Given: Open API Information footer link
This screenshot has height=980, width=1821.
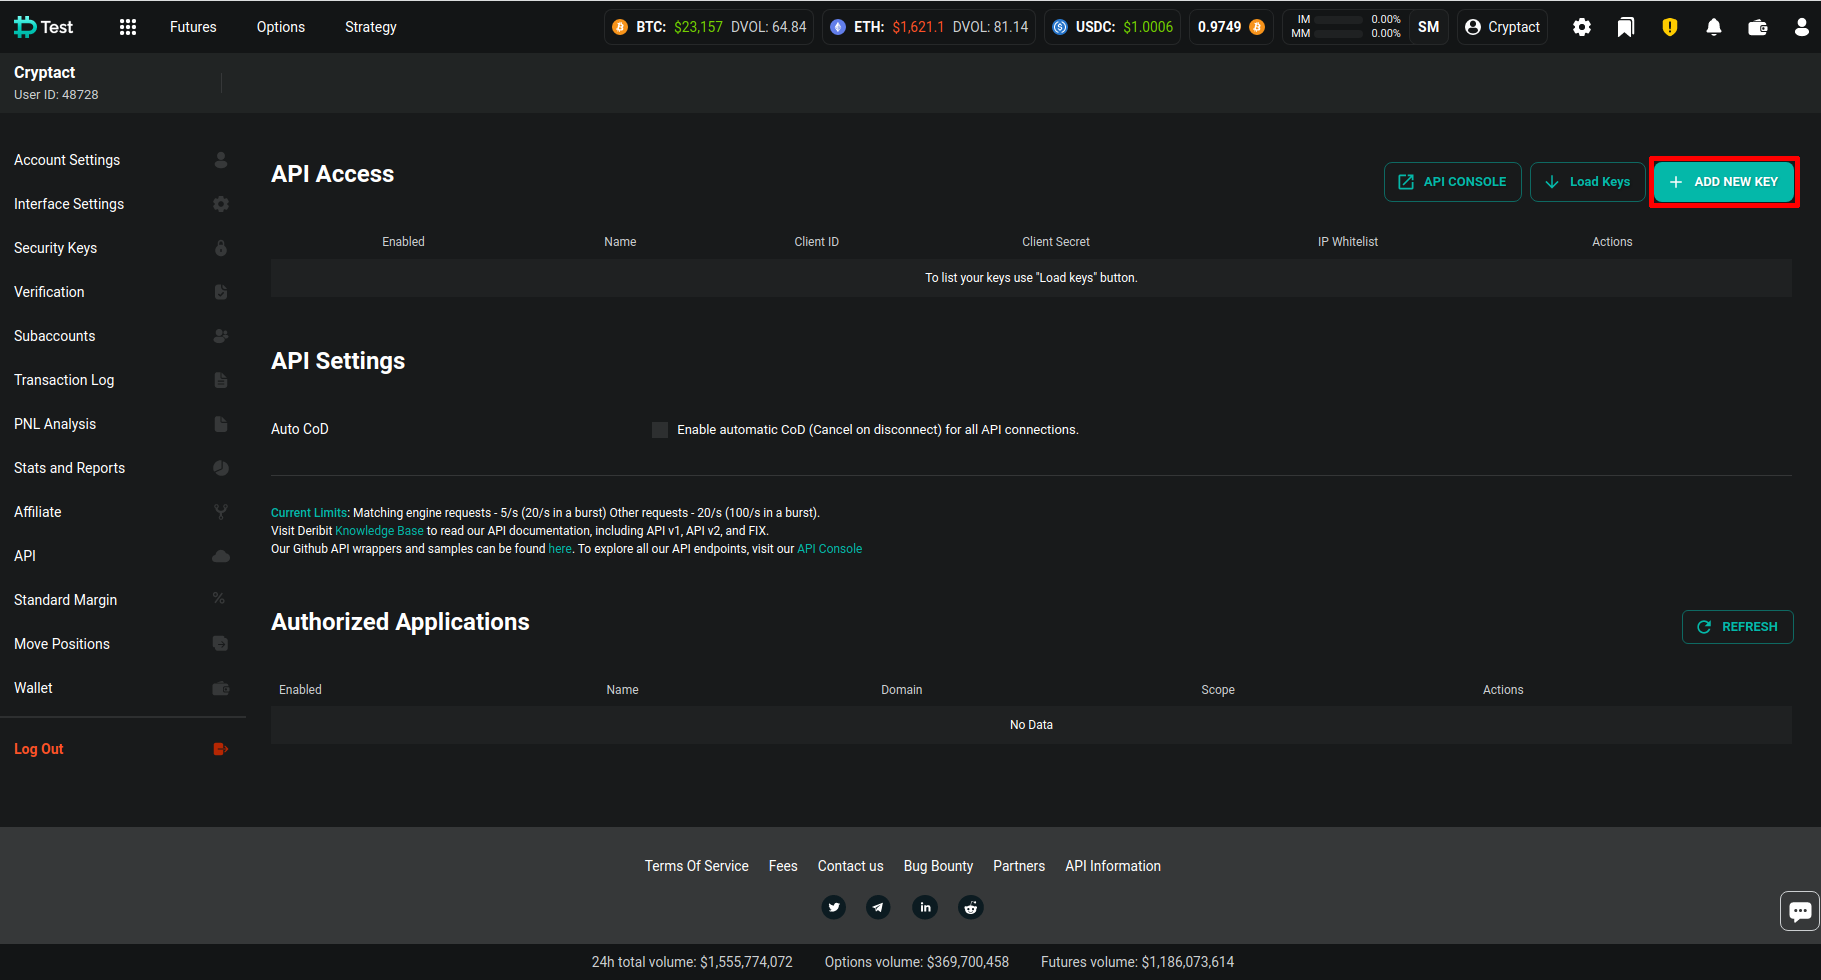Looking at the screenshot, I should (1113, 866).
